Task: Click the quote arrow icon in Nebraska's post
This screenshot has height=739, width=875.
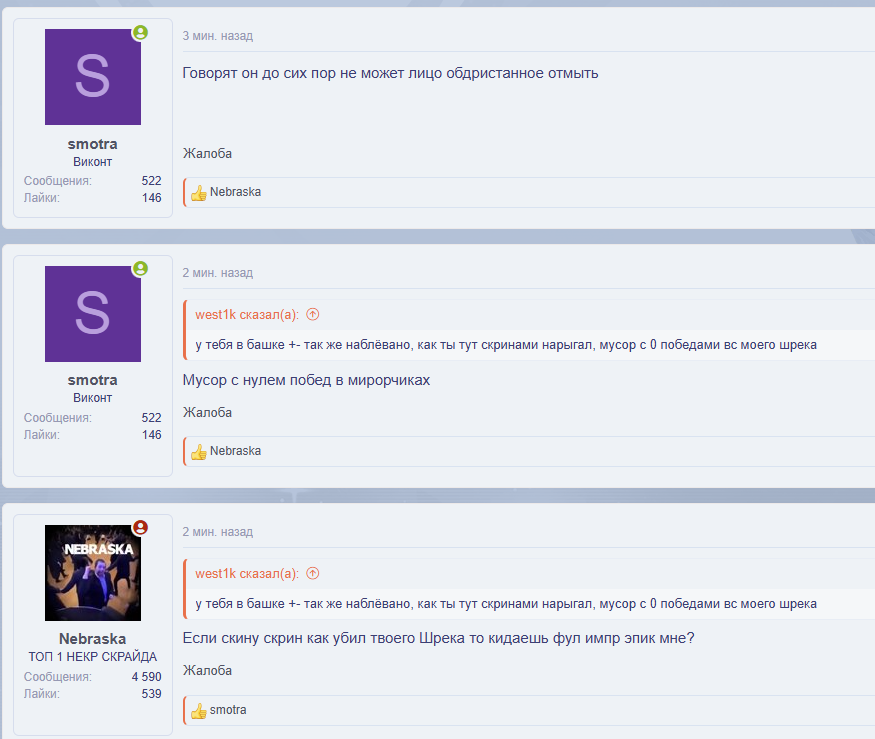Action: pos(313,573)
